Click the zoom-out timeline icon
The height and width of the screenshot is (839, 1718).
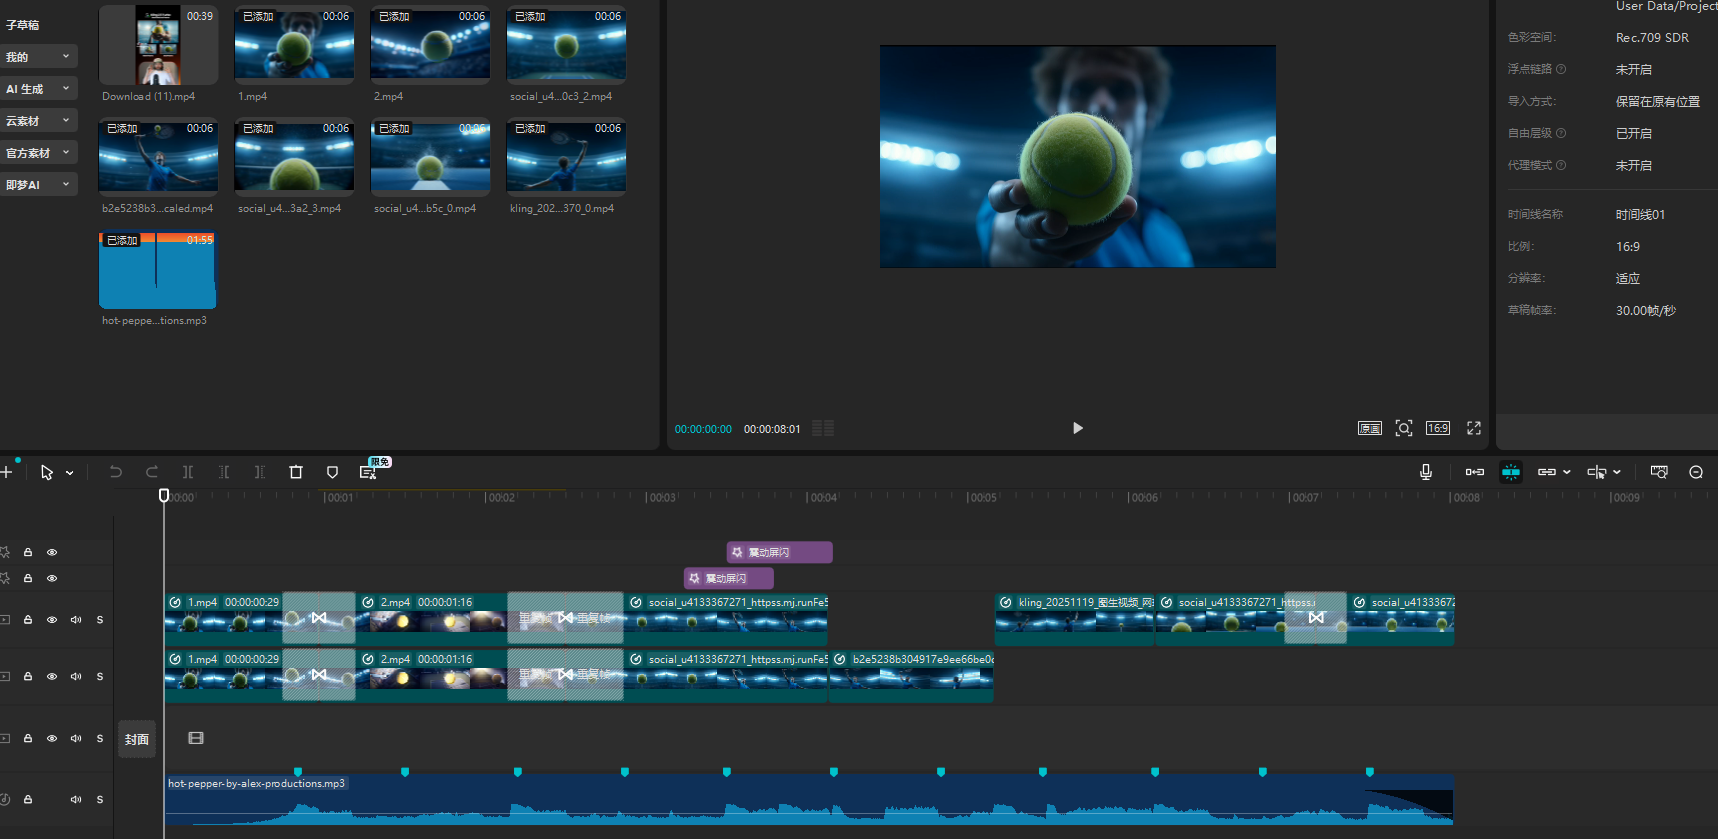[1695, 472]
